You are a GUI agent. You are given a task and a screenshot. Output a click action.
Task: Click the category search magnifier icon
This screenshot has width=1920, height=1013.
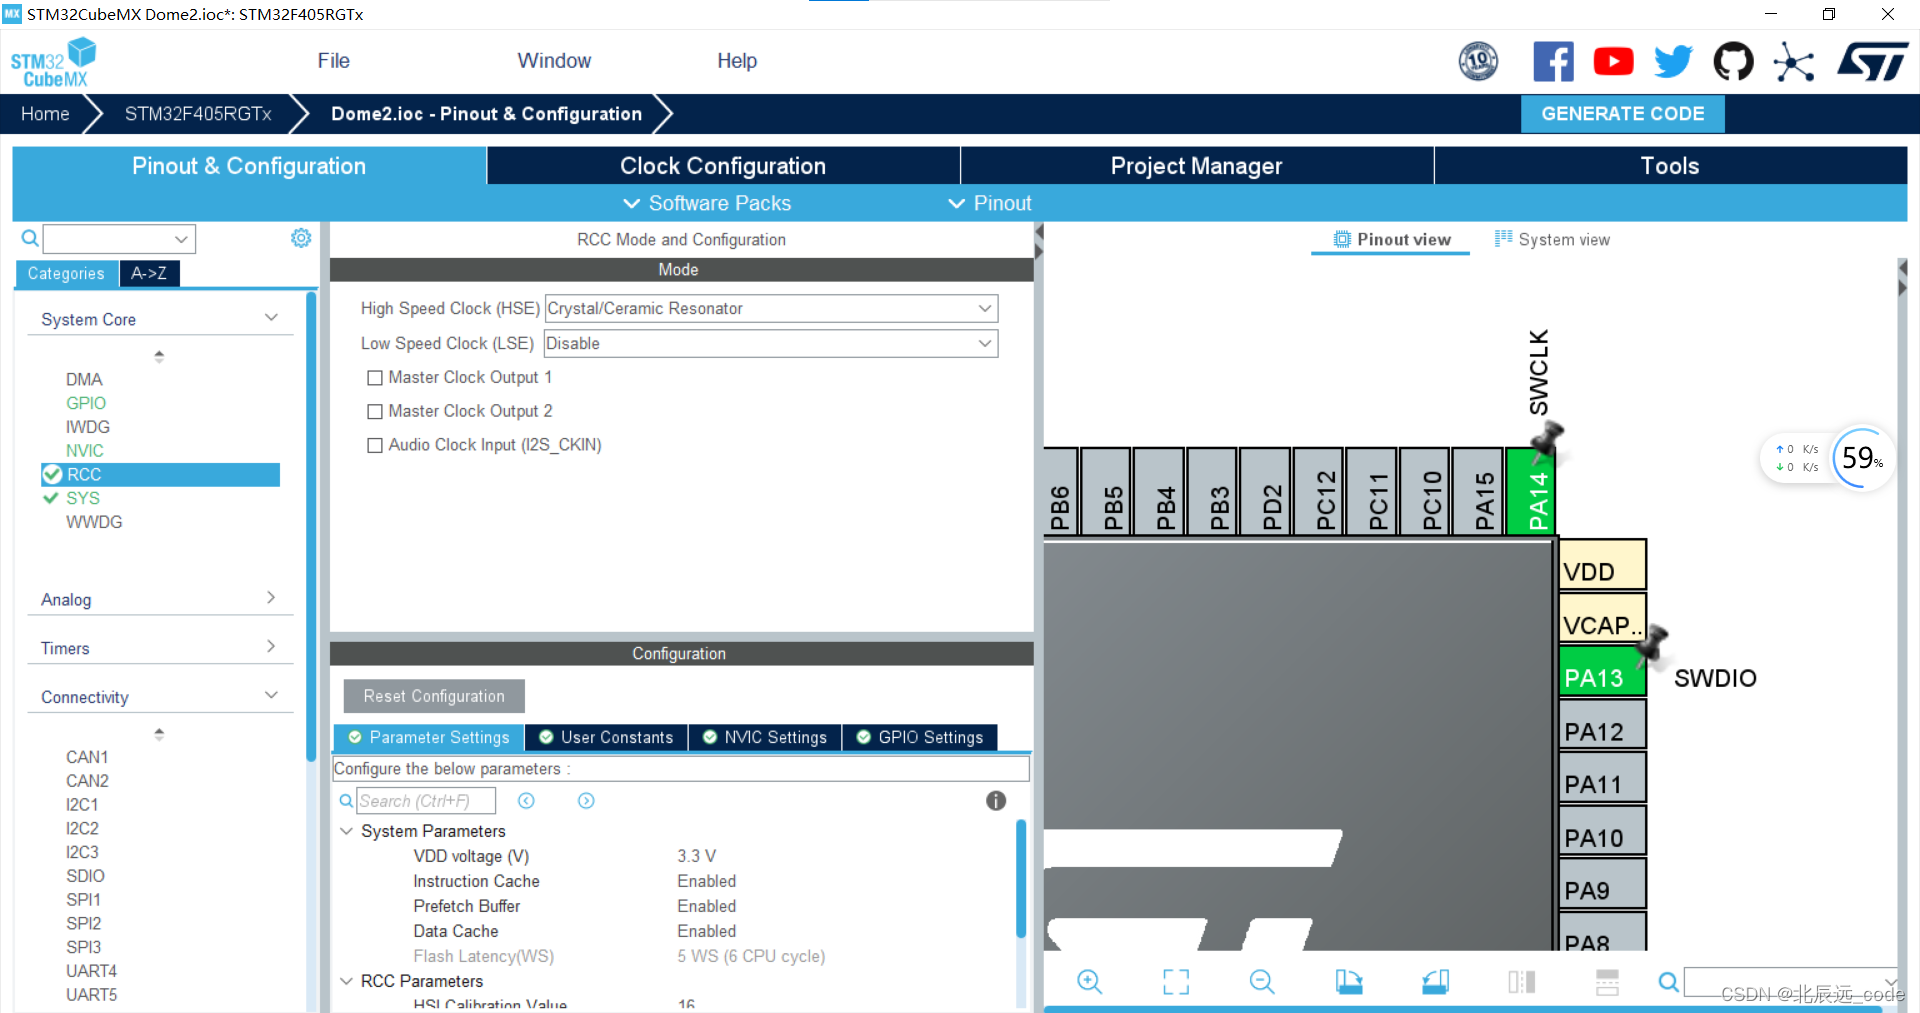click(30, 238)
